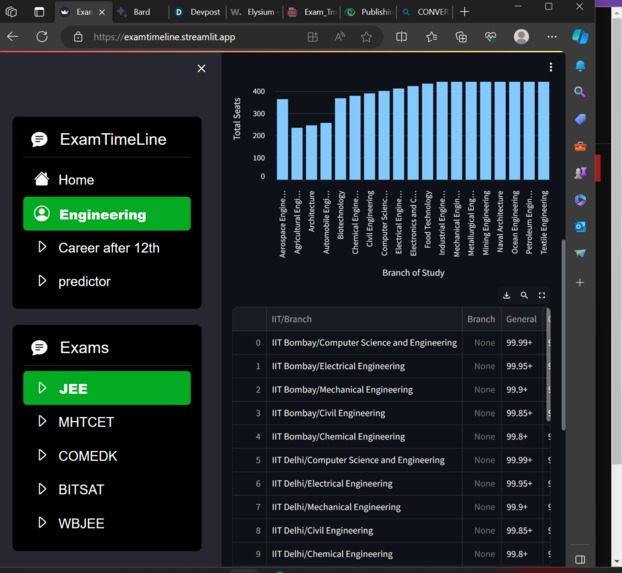Open the workspaces icon at top left
The image size is (622, 573).
coord(11,12)
